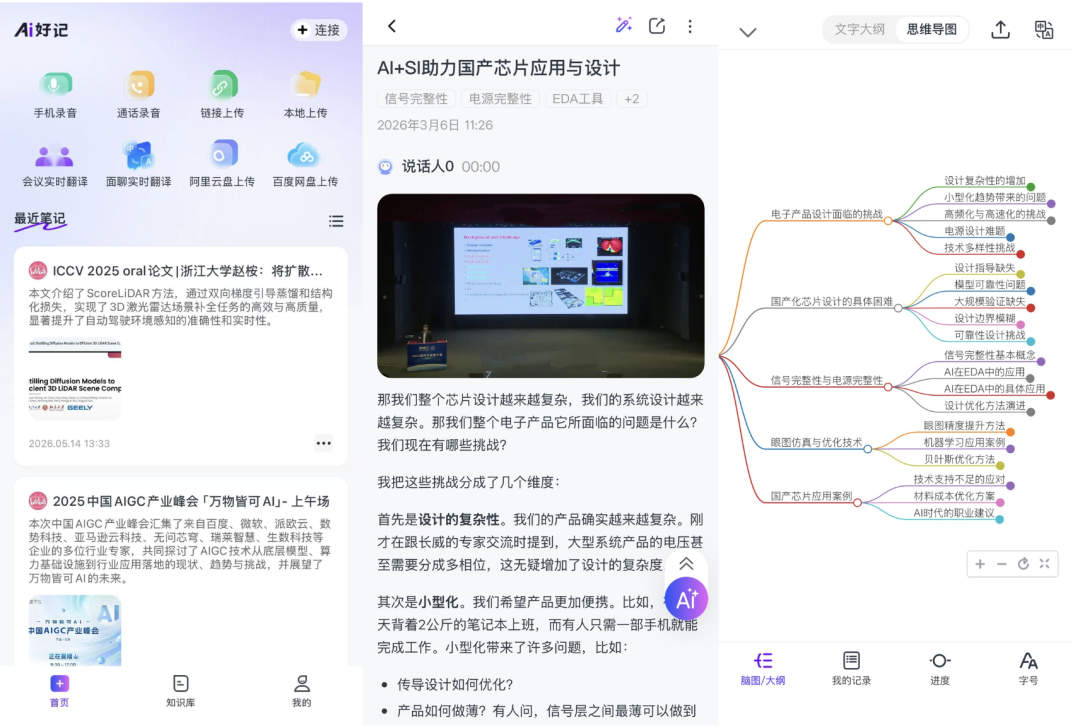Click the 连接 button
Screen dimensions: 1080x728
pyautogui.click(x=318, y=30)
